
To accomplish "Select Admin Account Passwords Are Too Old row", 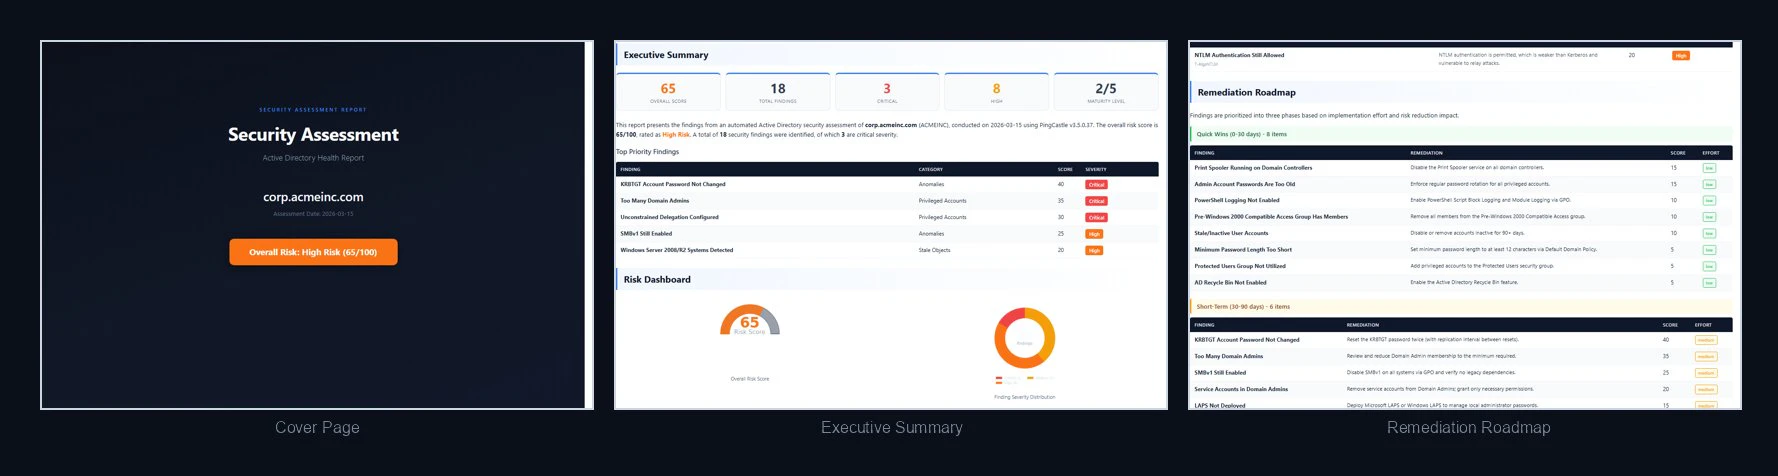I will [x=1461, y=184].
